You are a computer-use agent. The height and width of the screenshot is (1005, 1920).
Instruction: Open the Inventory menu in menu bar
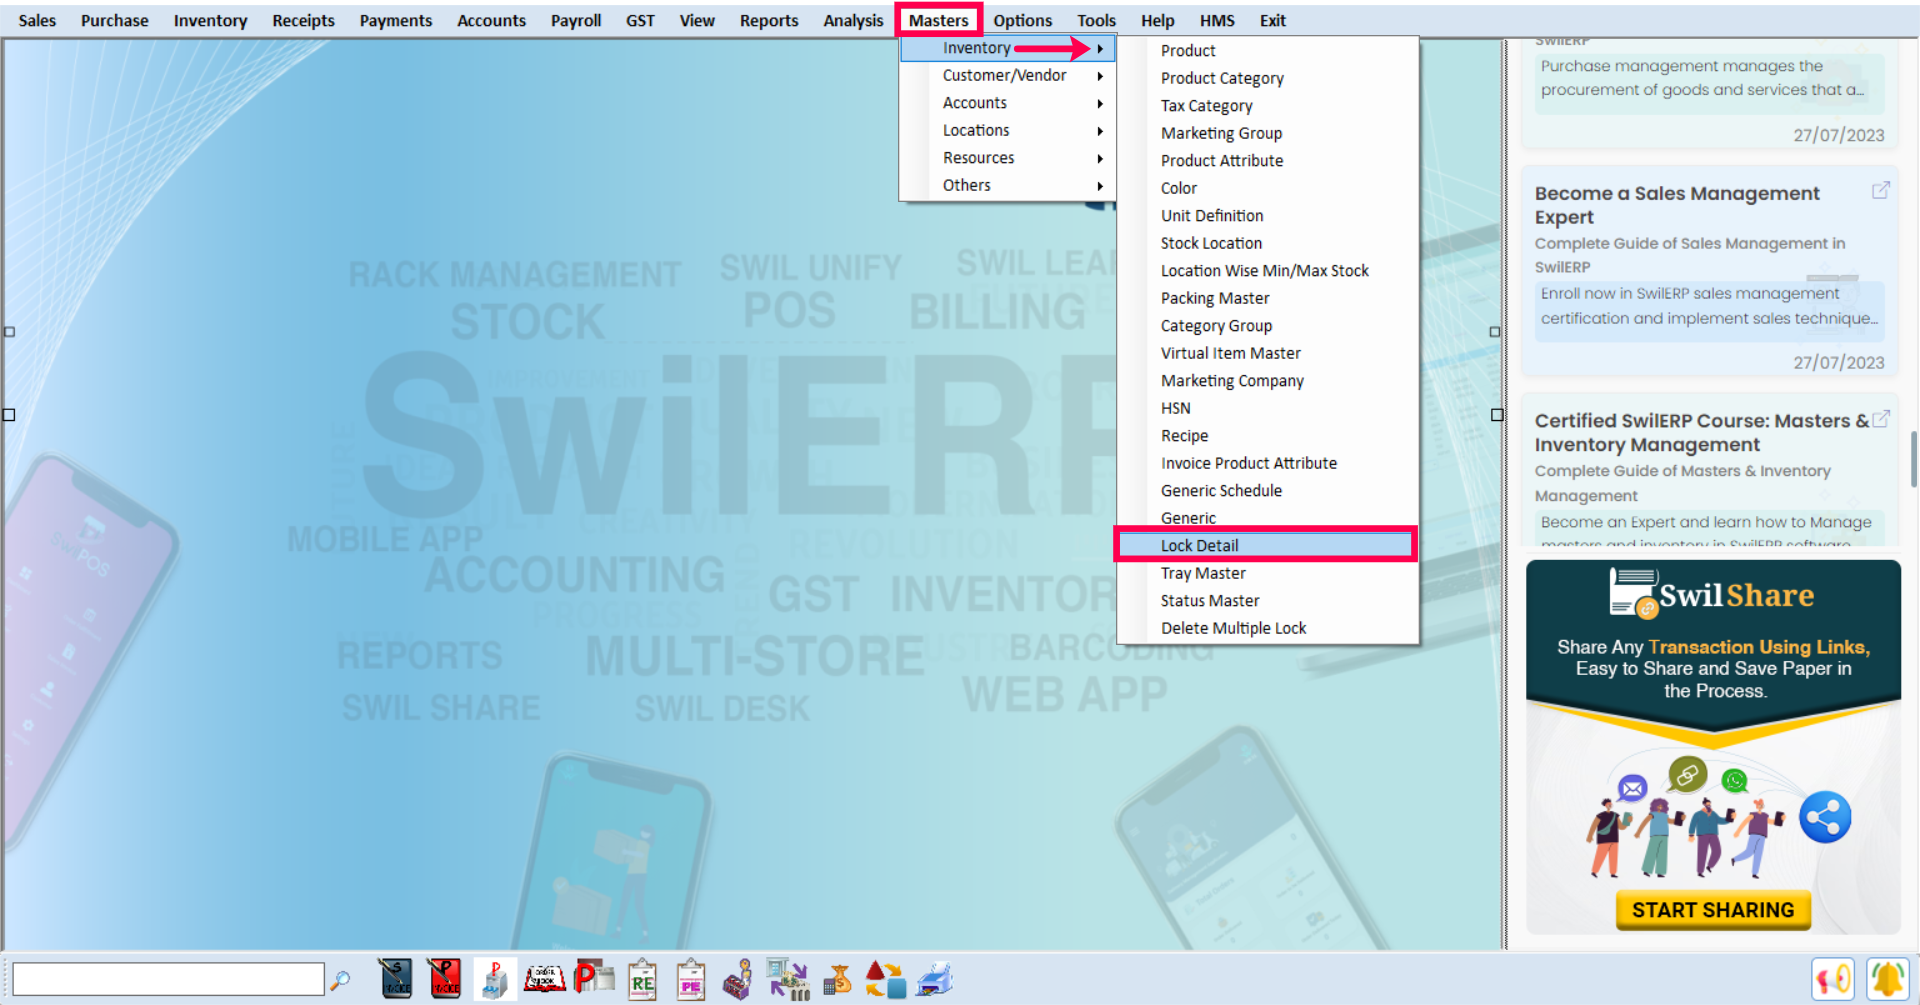210,20
